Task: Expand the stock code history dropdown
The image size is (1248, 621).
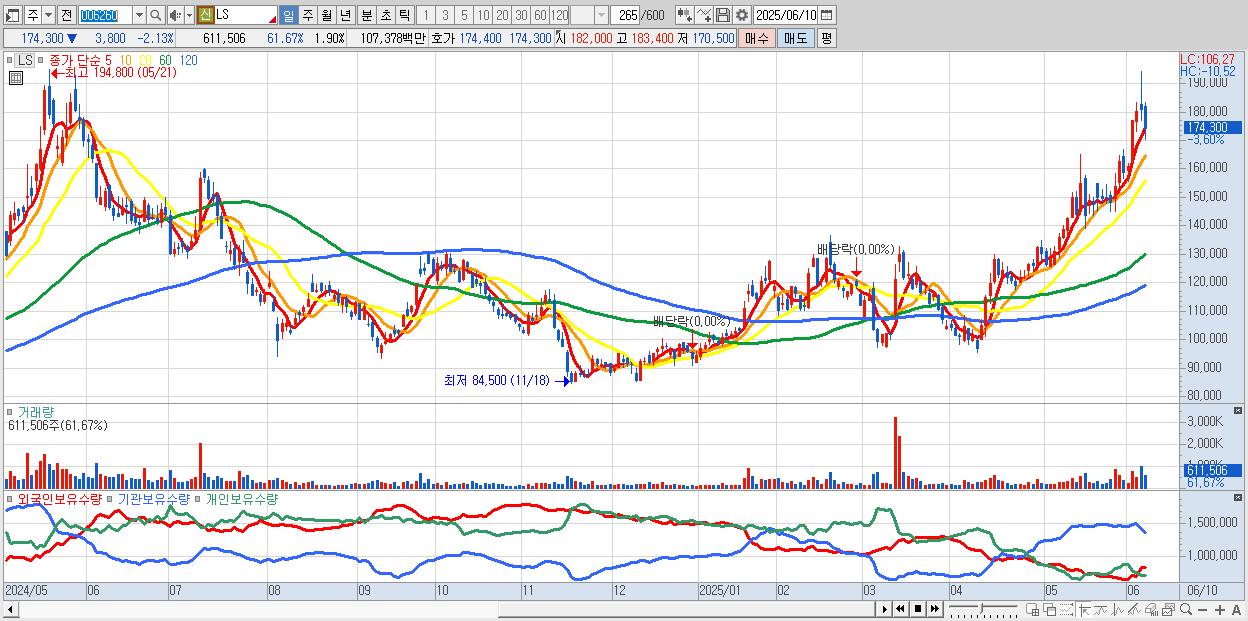Action: (139, 16)
